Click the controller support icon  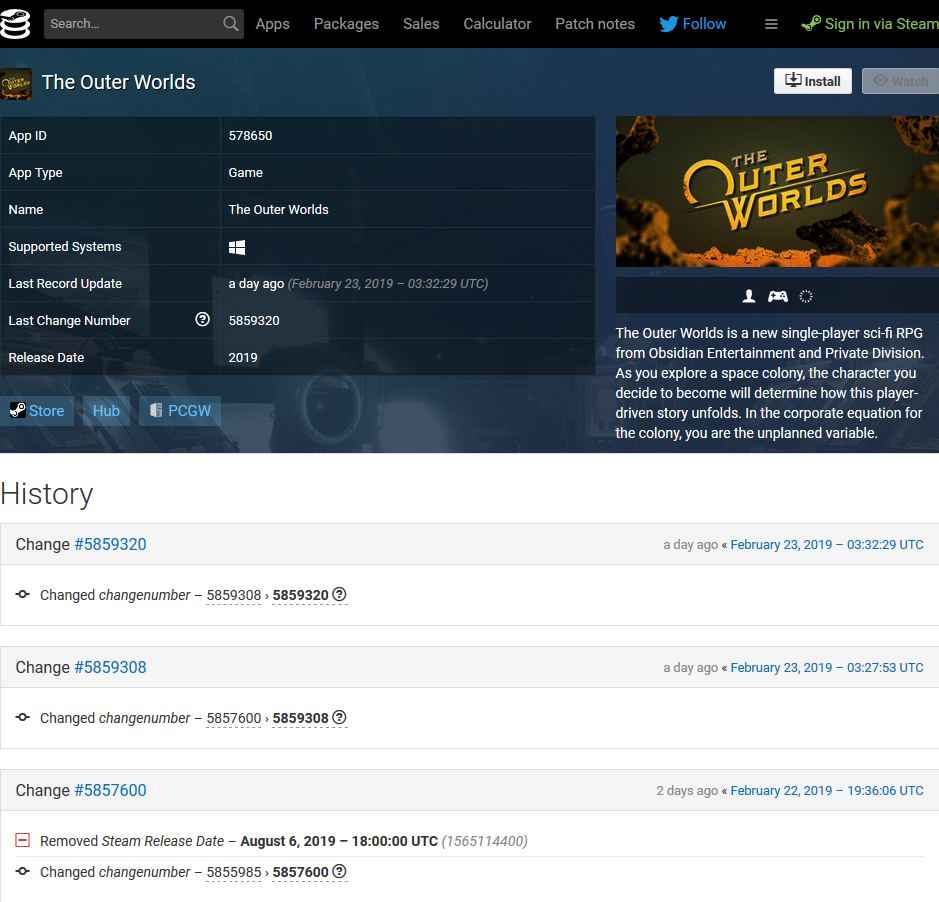click(x=777, y=296)
